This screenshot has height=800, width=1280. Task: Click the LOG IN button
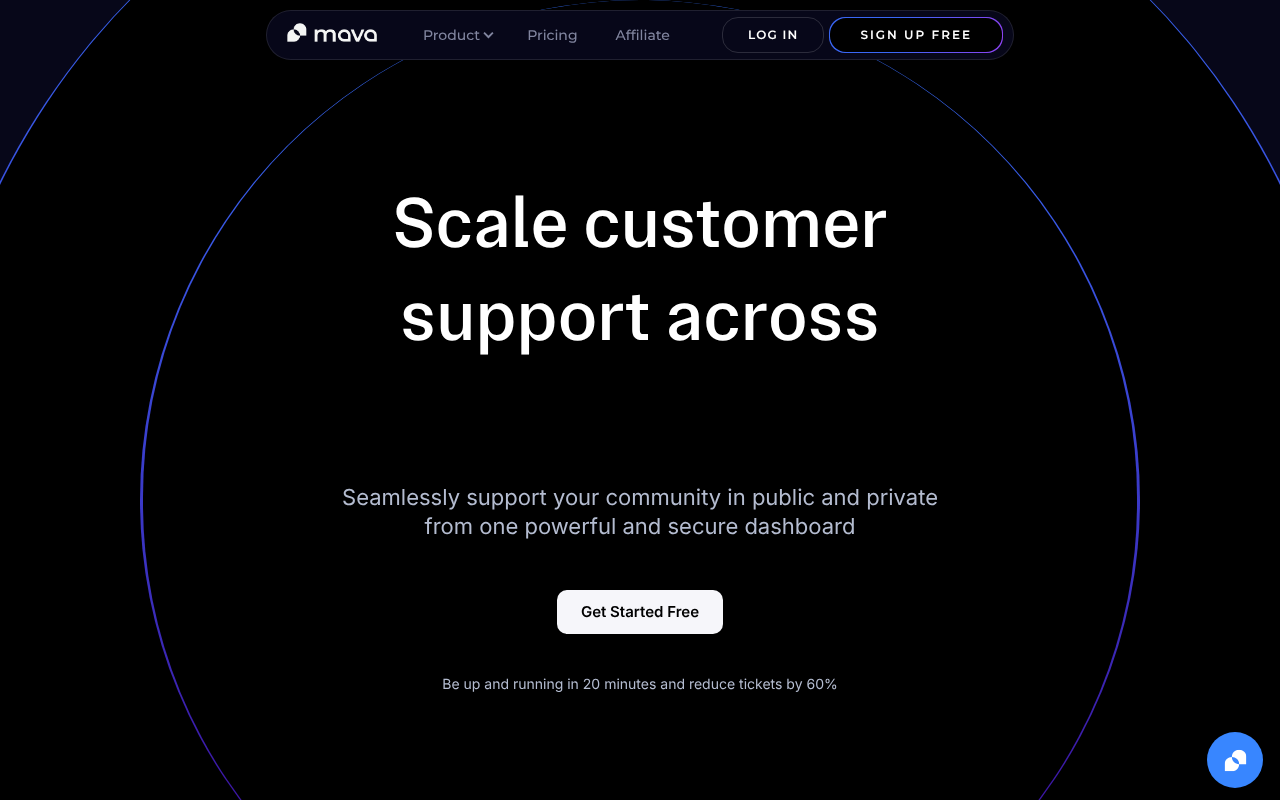pos(773,35)
